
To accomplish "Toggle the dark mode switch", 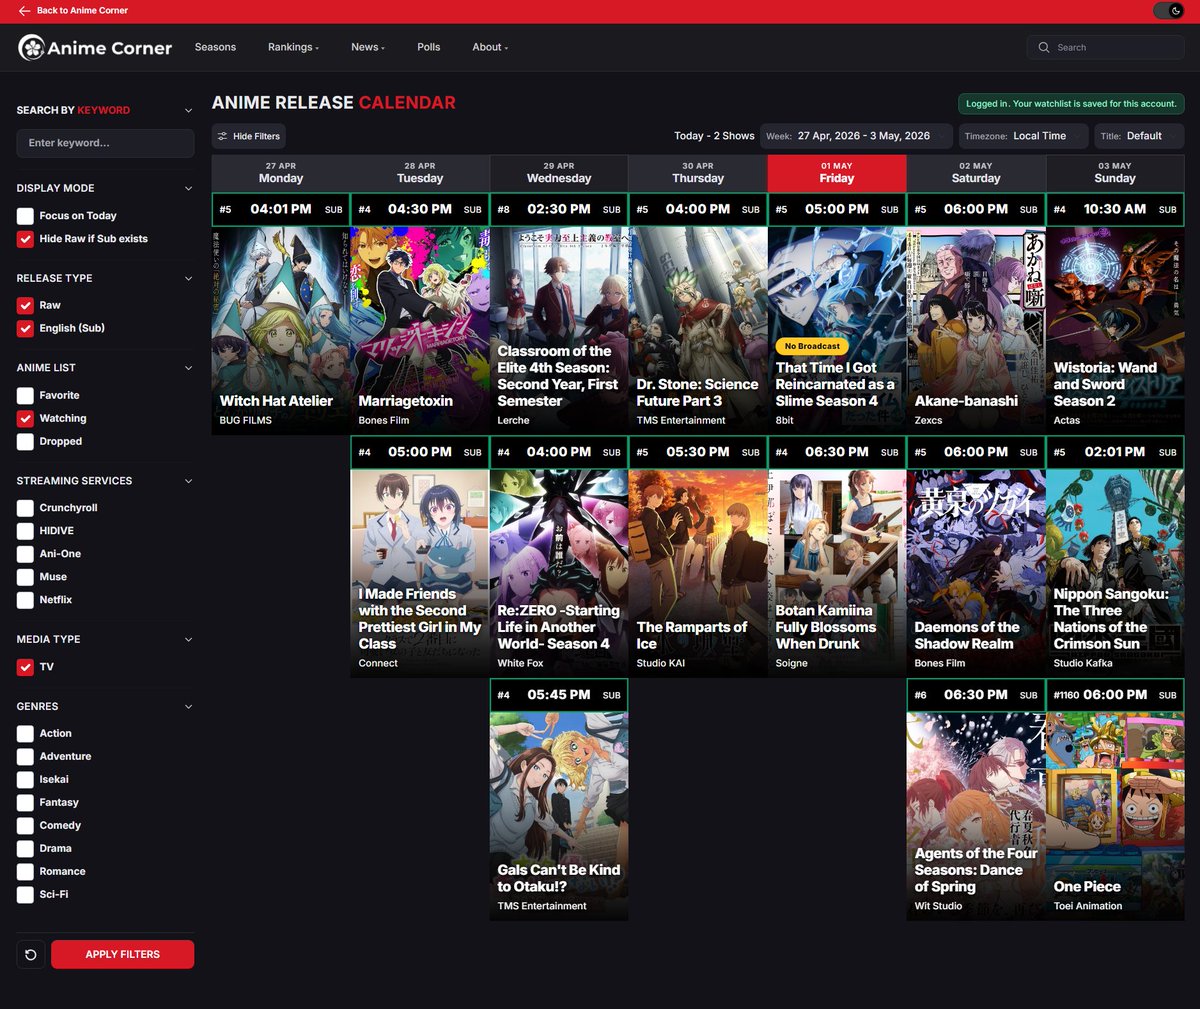I will 1168,10.
